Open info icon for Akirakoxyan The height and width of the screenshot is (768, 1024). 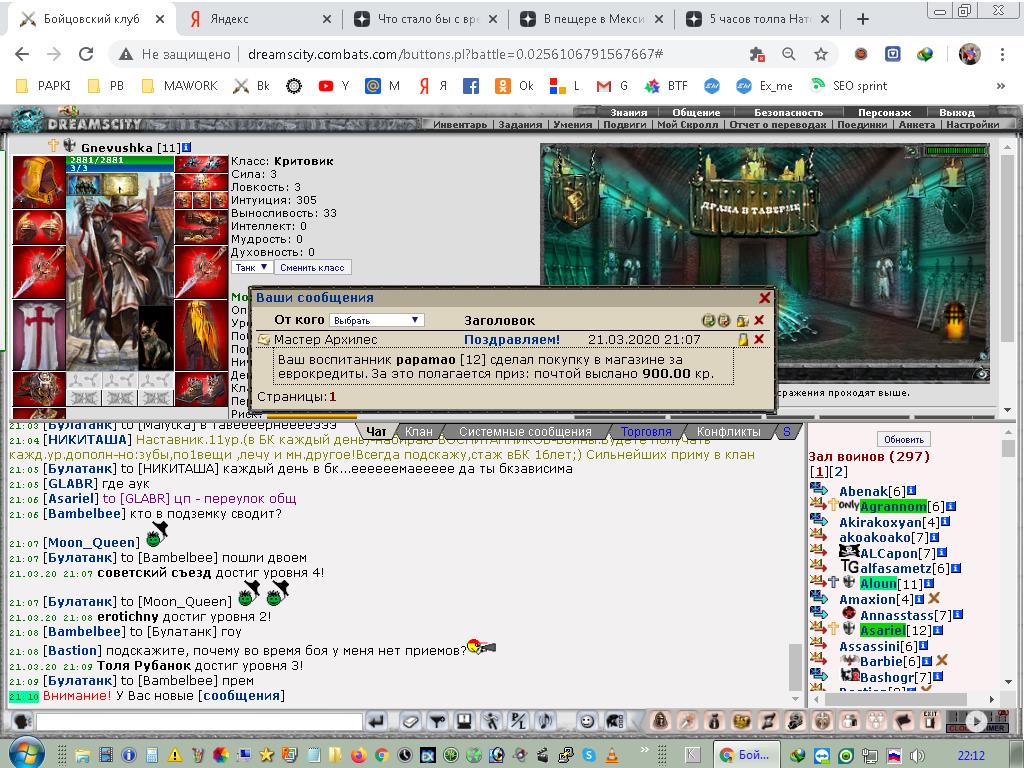(946, 522)
